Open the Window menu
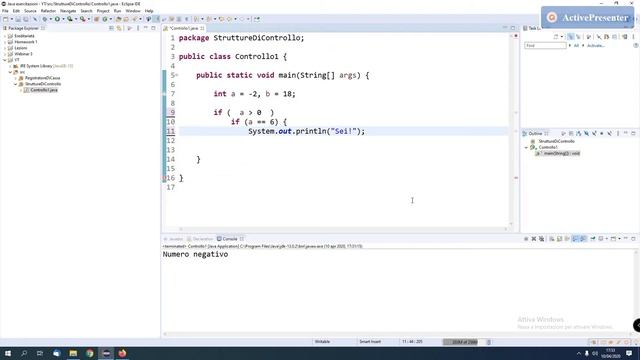Viewport: 640px width, 360px height. 133,11
